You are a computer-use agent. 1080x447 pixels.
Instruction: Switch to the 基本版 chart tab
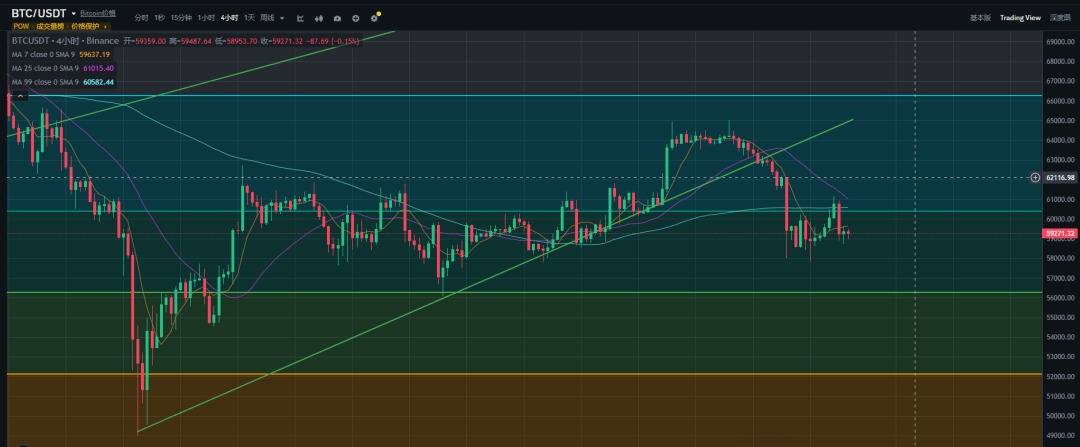tap(981, 18)
